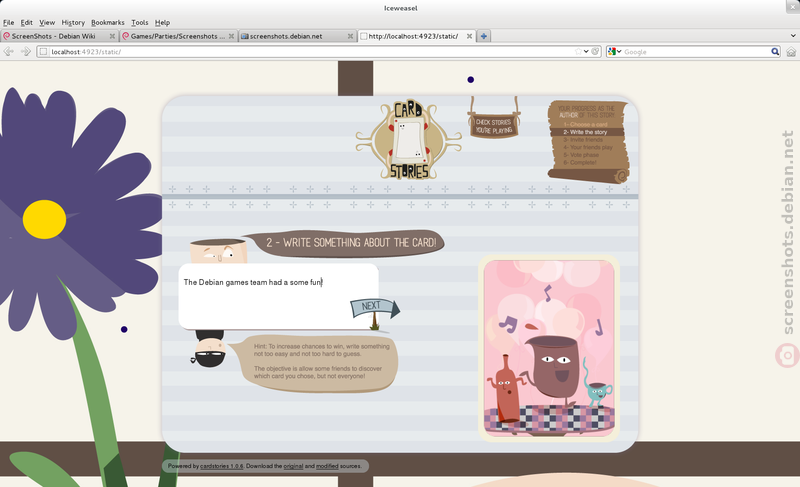Open a new tab with plus button
The width and height of the screenshot is (800, 487).
point(484,36)
